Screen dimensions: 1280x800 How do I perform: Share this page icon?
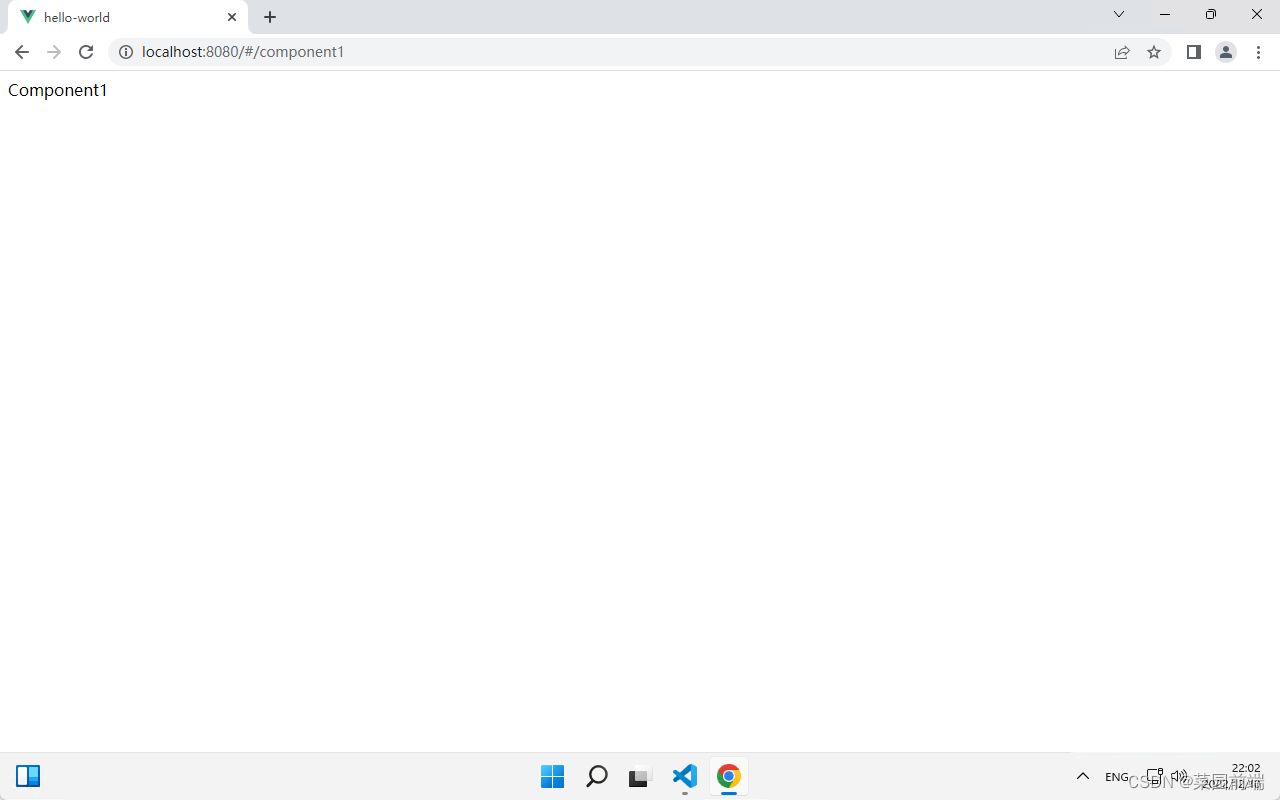coord(1122,52)
